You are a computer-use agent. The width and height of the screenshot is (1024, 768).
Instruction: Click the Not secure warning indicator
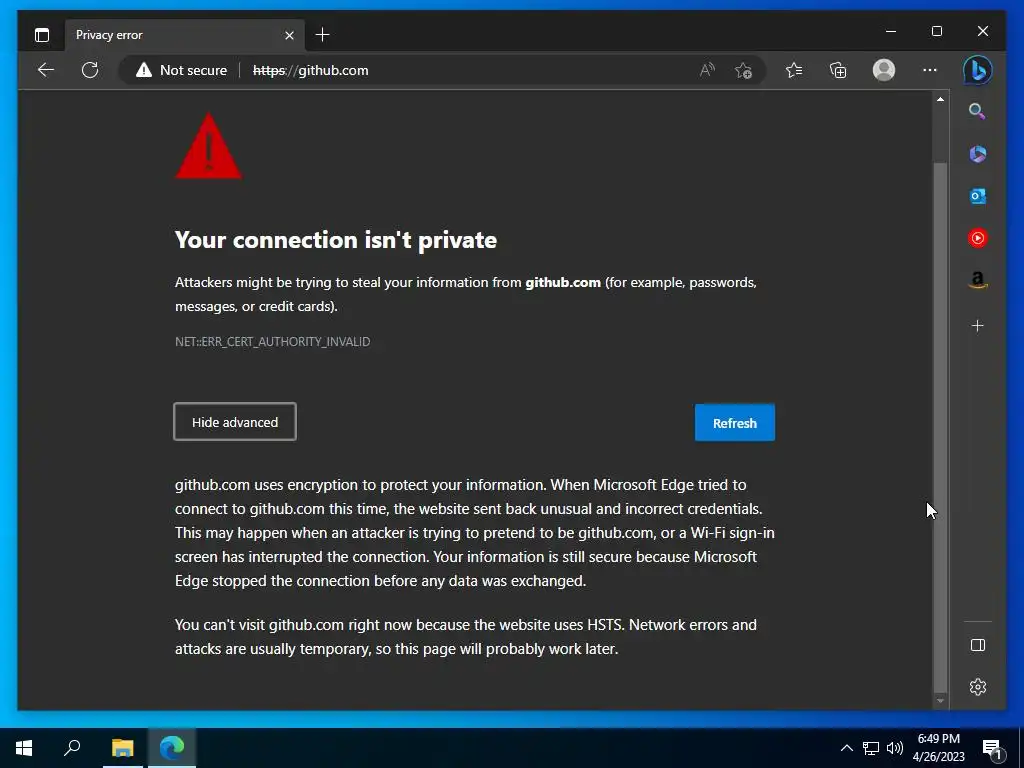pos(182,70)
